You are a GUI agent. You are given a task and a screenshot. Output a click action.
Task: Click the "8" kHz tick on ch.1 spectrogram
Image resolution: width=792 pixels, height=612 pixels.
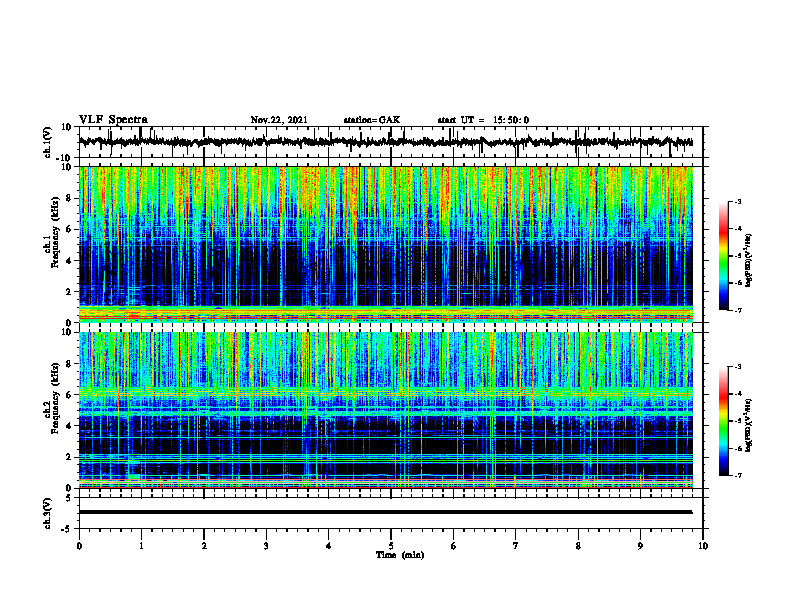click(x=70, y=198)
